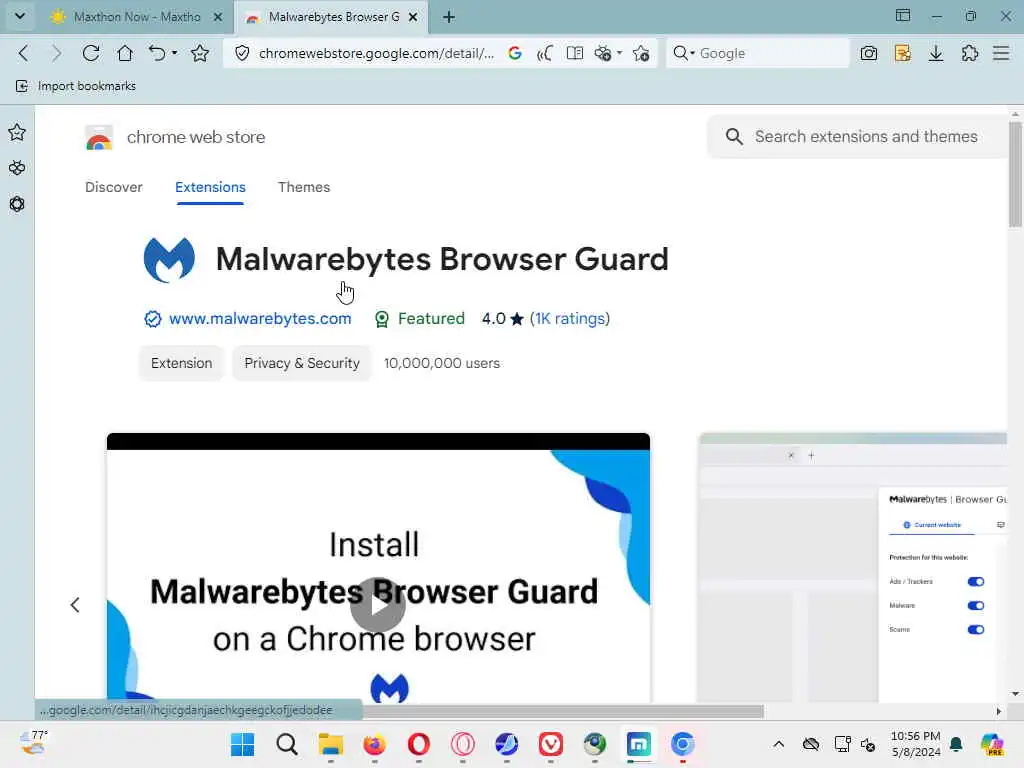Click the add favorite star icon in address bar
Image resolution: width=1024 pixels, height=768 pixels.
coord(641,53)
